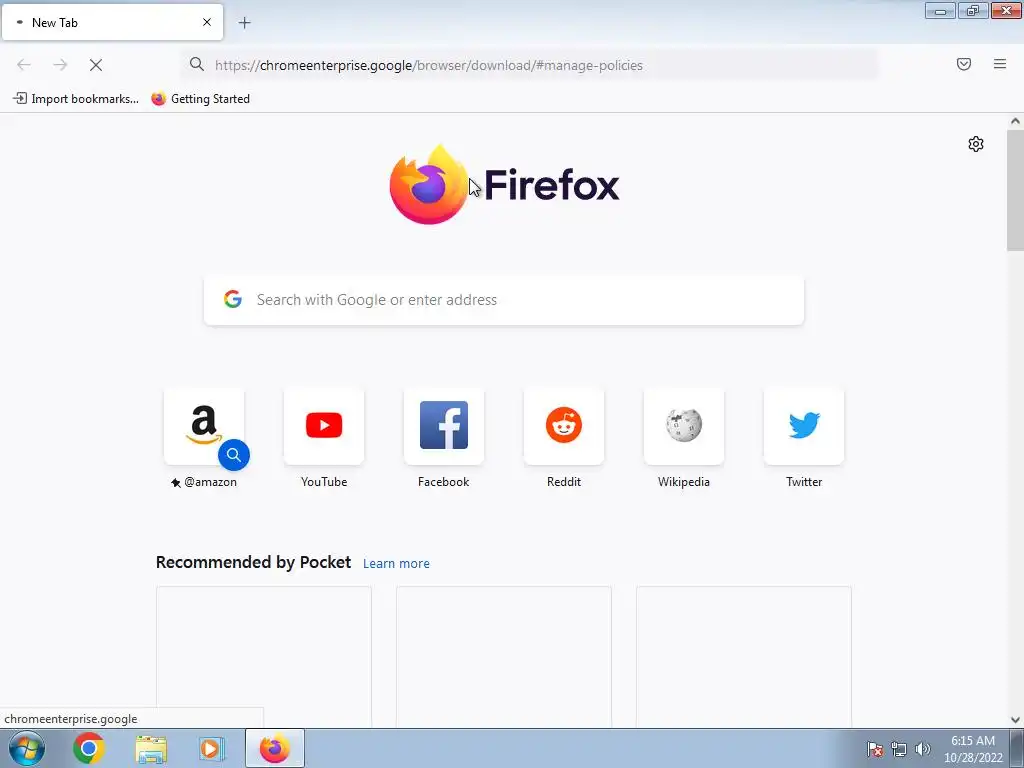
Task: Select the New Tab tab
Action: tap(112, 22)
